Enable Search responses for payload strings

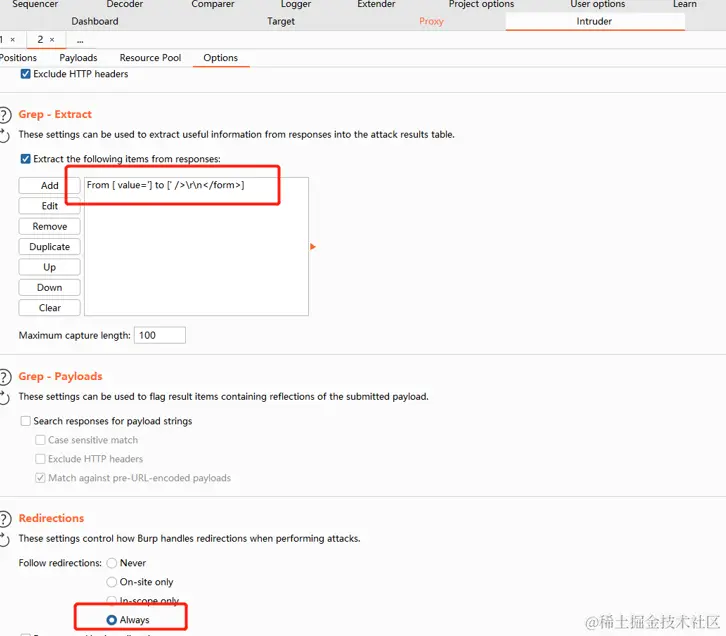pyautogui.click(x=26, y=421)
